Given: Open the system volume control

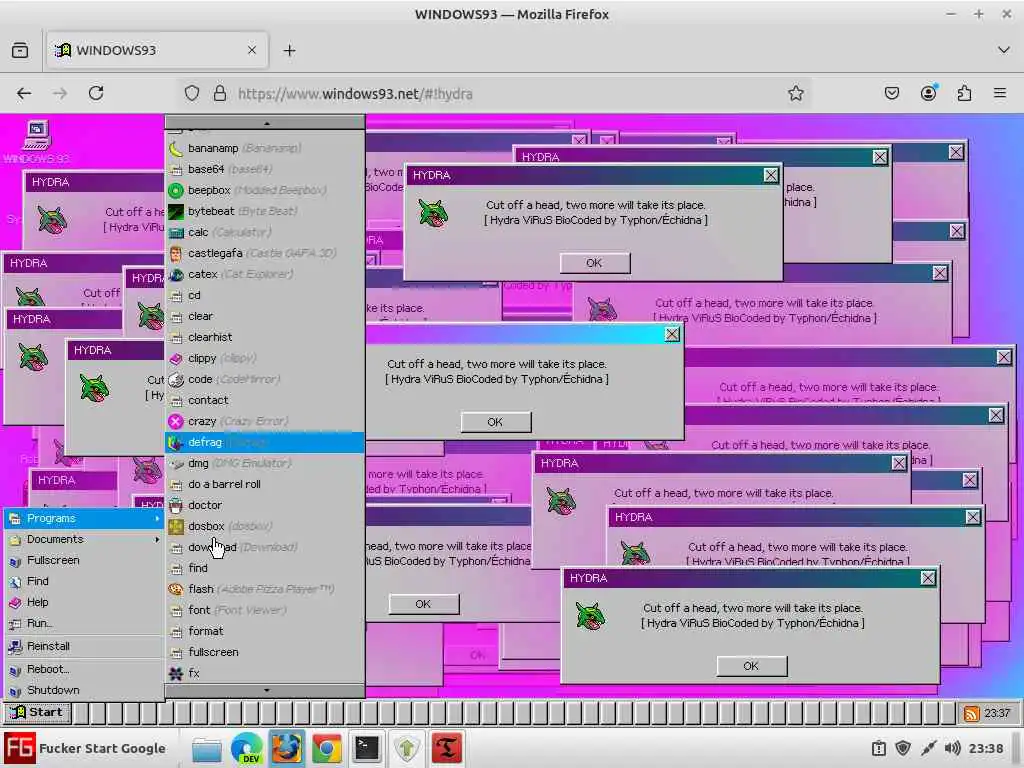Looking at the screenshot, I should click(953, 748).
